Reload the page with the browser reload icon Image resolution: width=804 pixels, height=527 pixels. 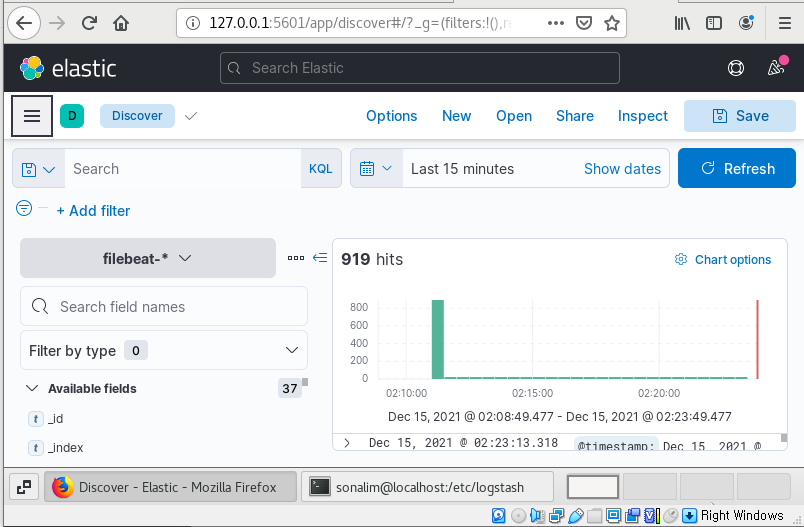tap(89, 23)
